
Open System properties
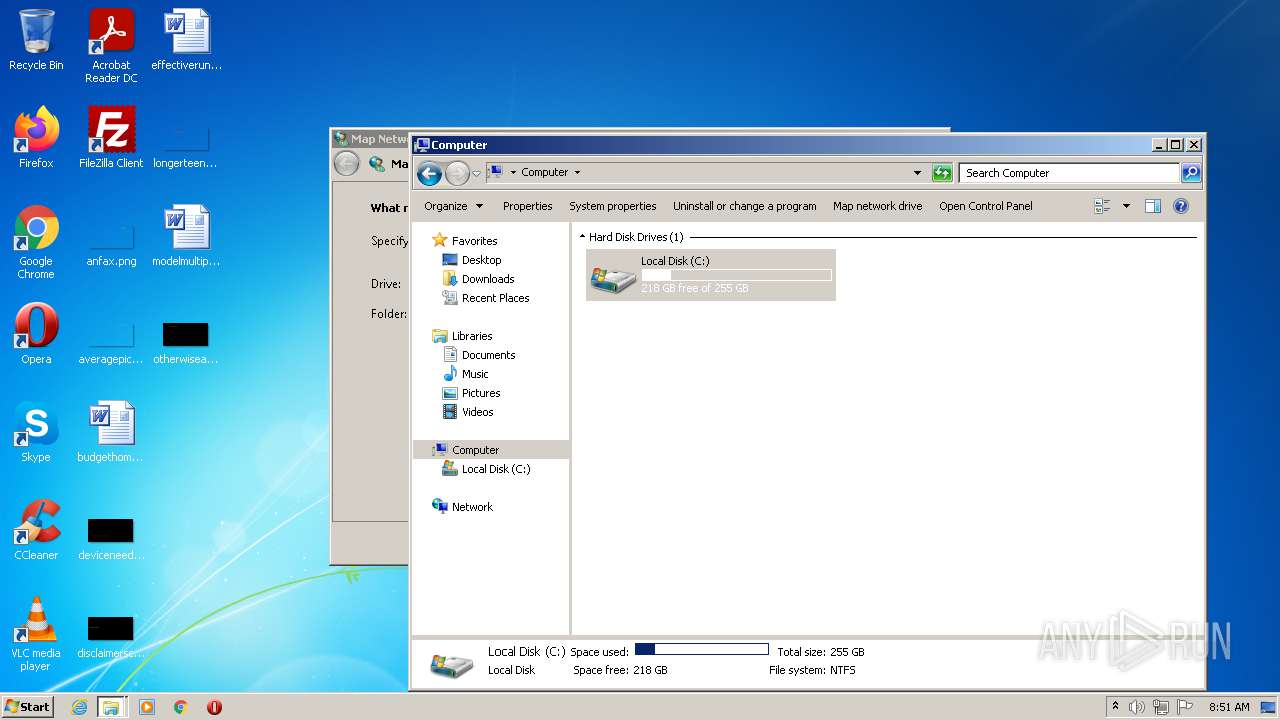click(x=612, y=206)
